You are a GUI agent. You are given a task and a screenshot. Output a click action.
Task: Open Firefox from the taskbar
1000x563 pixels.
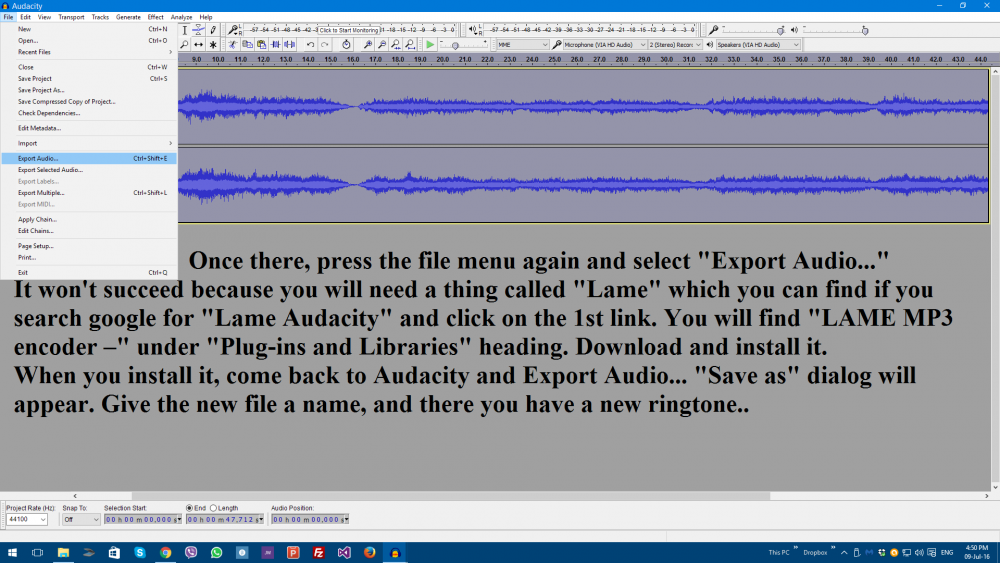(x=369, y=553)
